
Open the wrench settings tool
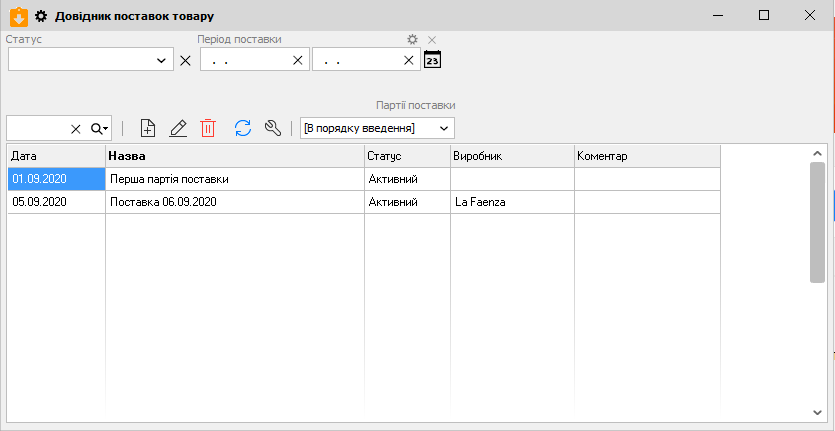coord(272,128)
